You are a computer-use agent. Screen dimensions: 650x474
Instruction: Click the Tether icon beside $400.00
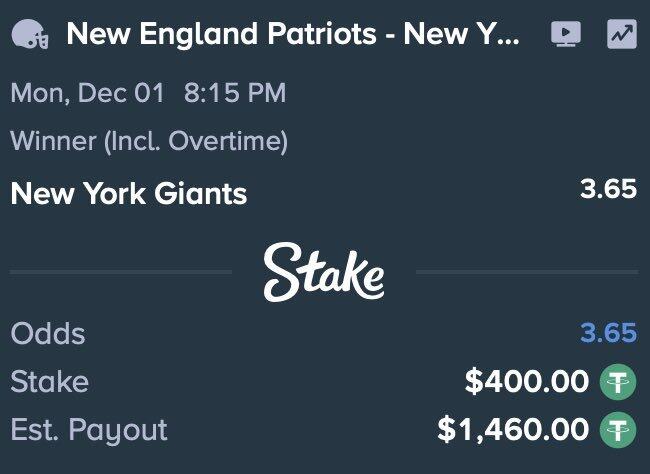[x=617, y=381]
